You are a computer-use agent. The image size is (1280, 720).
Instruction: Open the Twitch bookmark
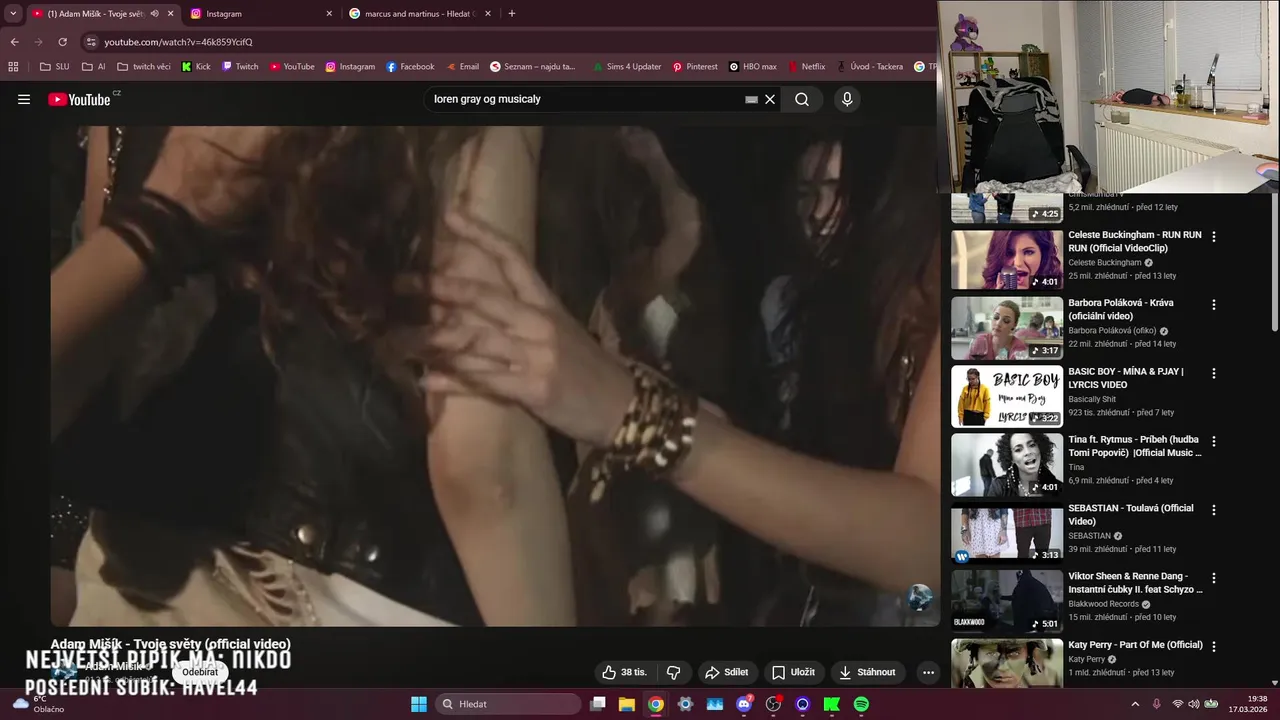click(240, 67)
